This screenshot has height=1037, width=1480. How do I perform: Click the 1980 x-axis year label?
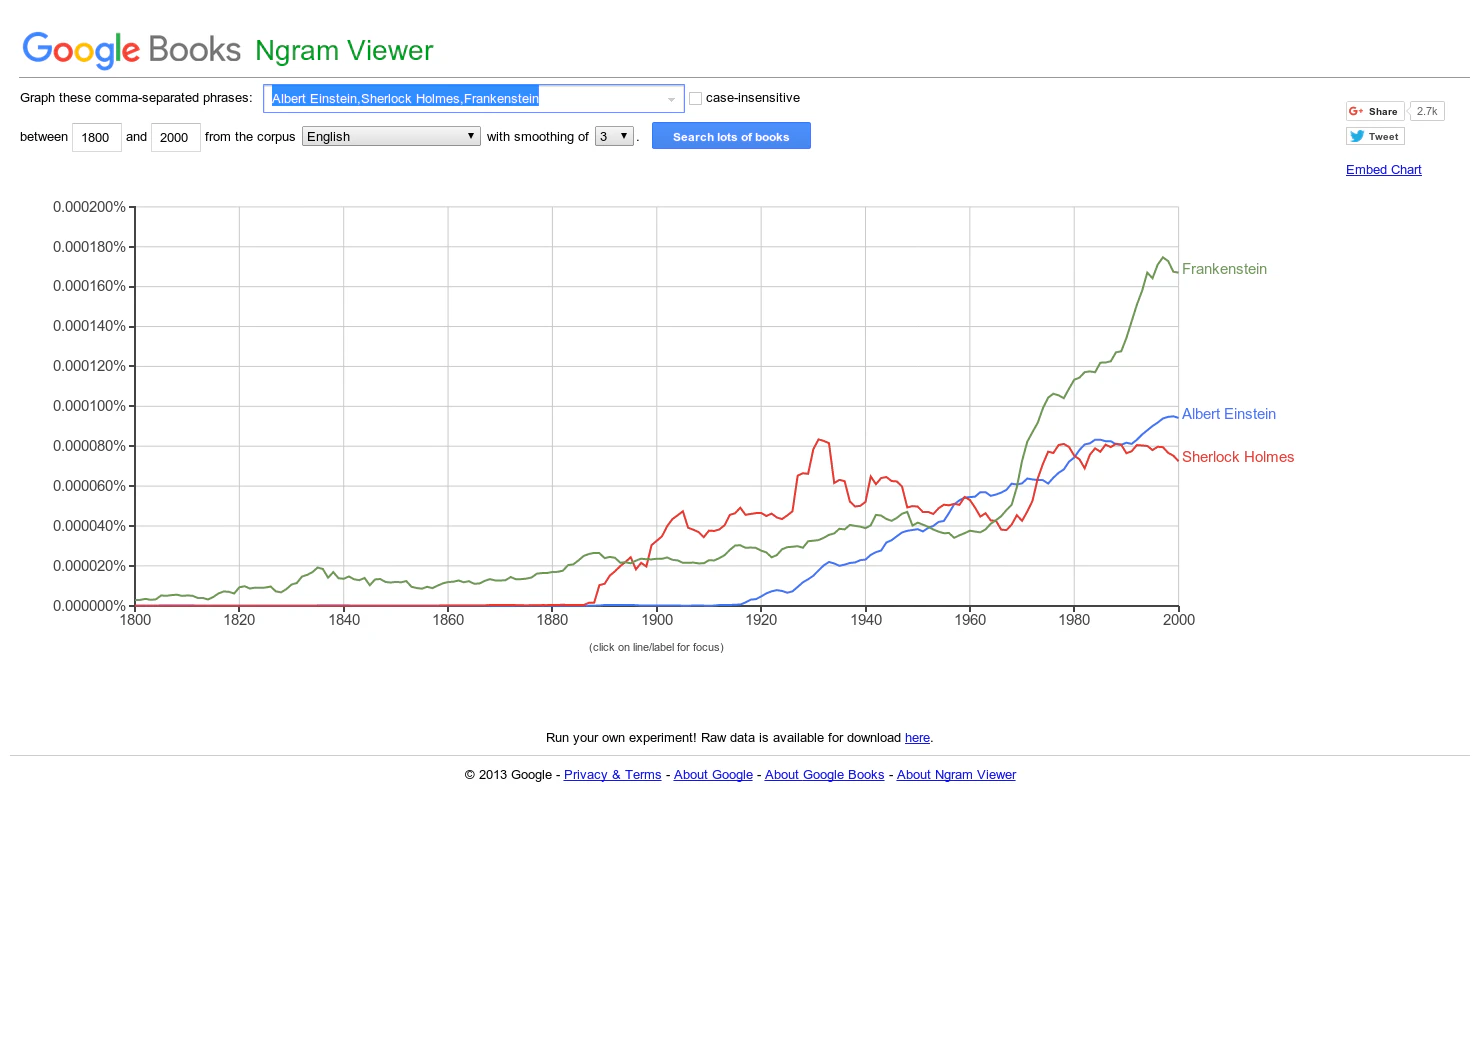tap(1074, 620)
